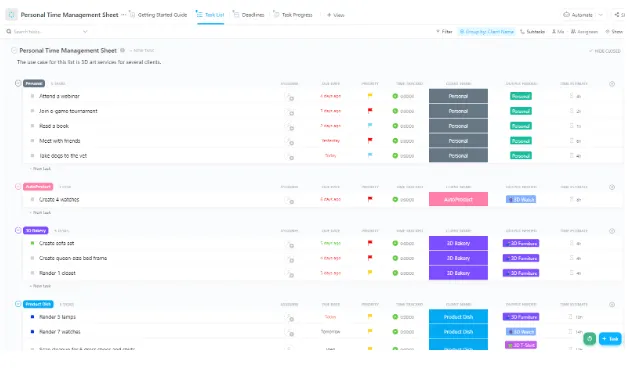Start time tracker for Create queen size bed frame

point(395,258)
